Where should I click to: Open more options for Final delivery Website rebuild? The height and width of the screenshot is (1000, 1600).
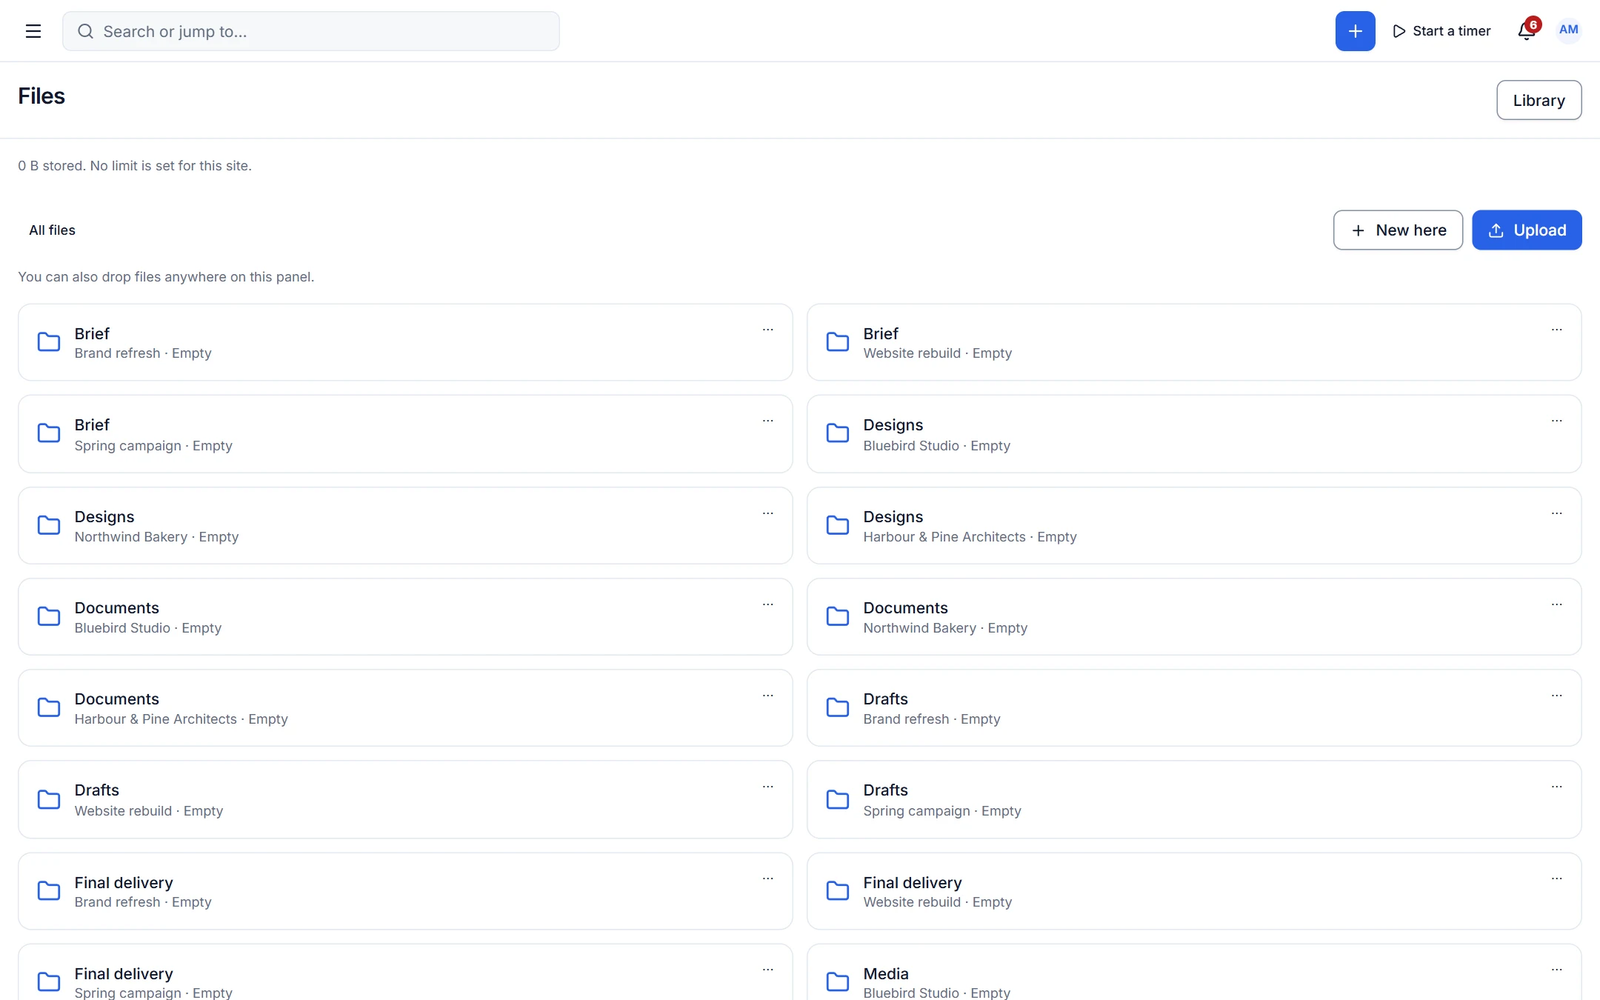(x=1557, y=878)
